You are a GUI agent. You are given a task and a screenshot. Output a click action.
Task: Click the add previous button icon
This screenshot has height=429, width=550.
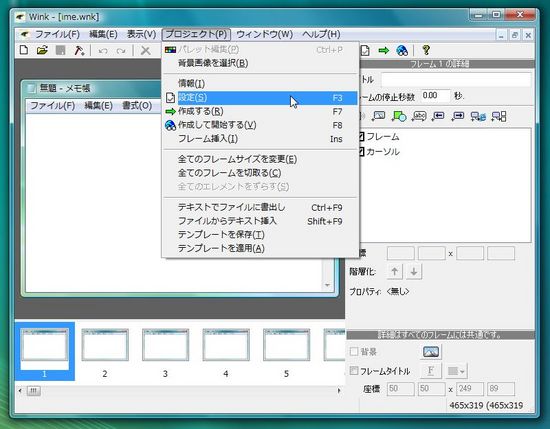click(x=438, y=116)
